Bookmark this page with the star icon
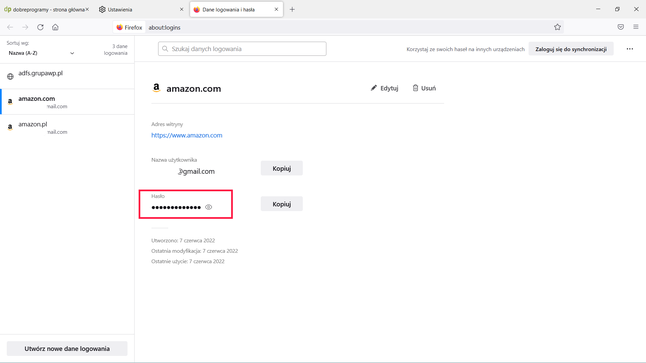The height and width of the screenshot is (363, 646). (557, 27)
